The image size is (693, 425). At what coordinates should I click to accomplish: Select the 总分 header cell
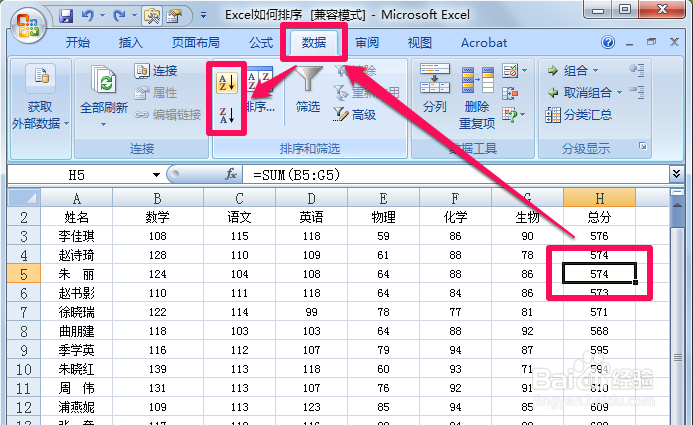click(599, 217)
